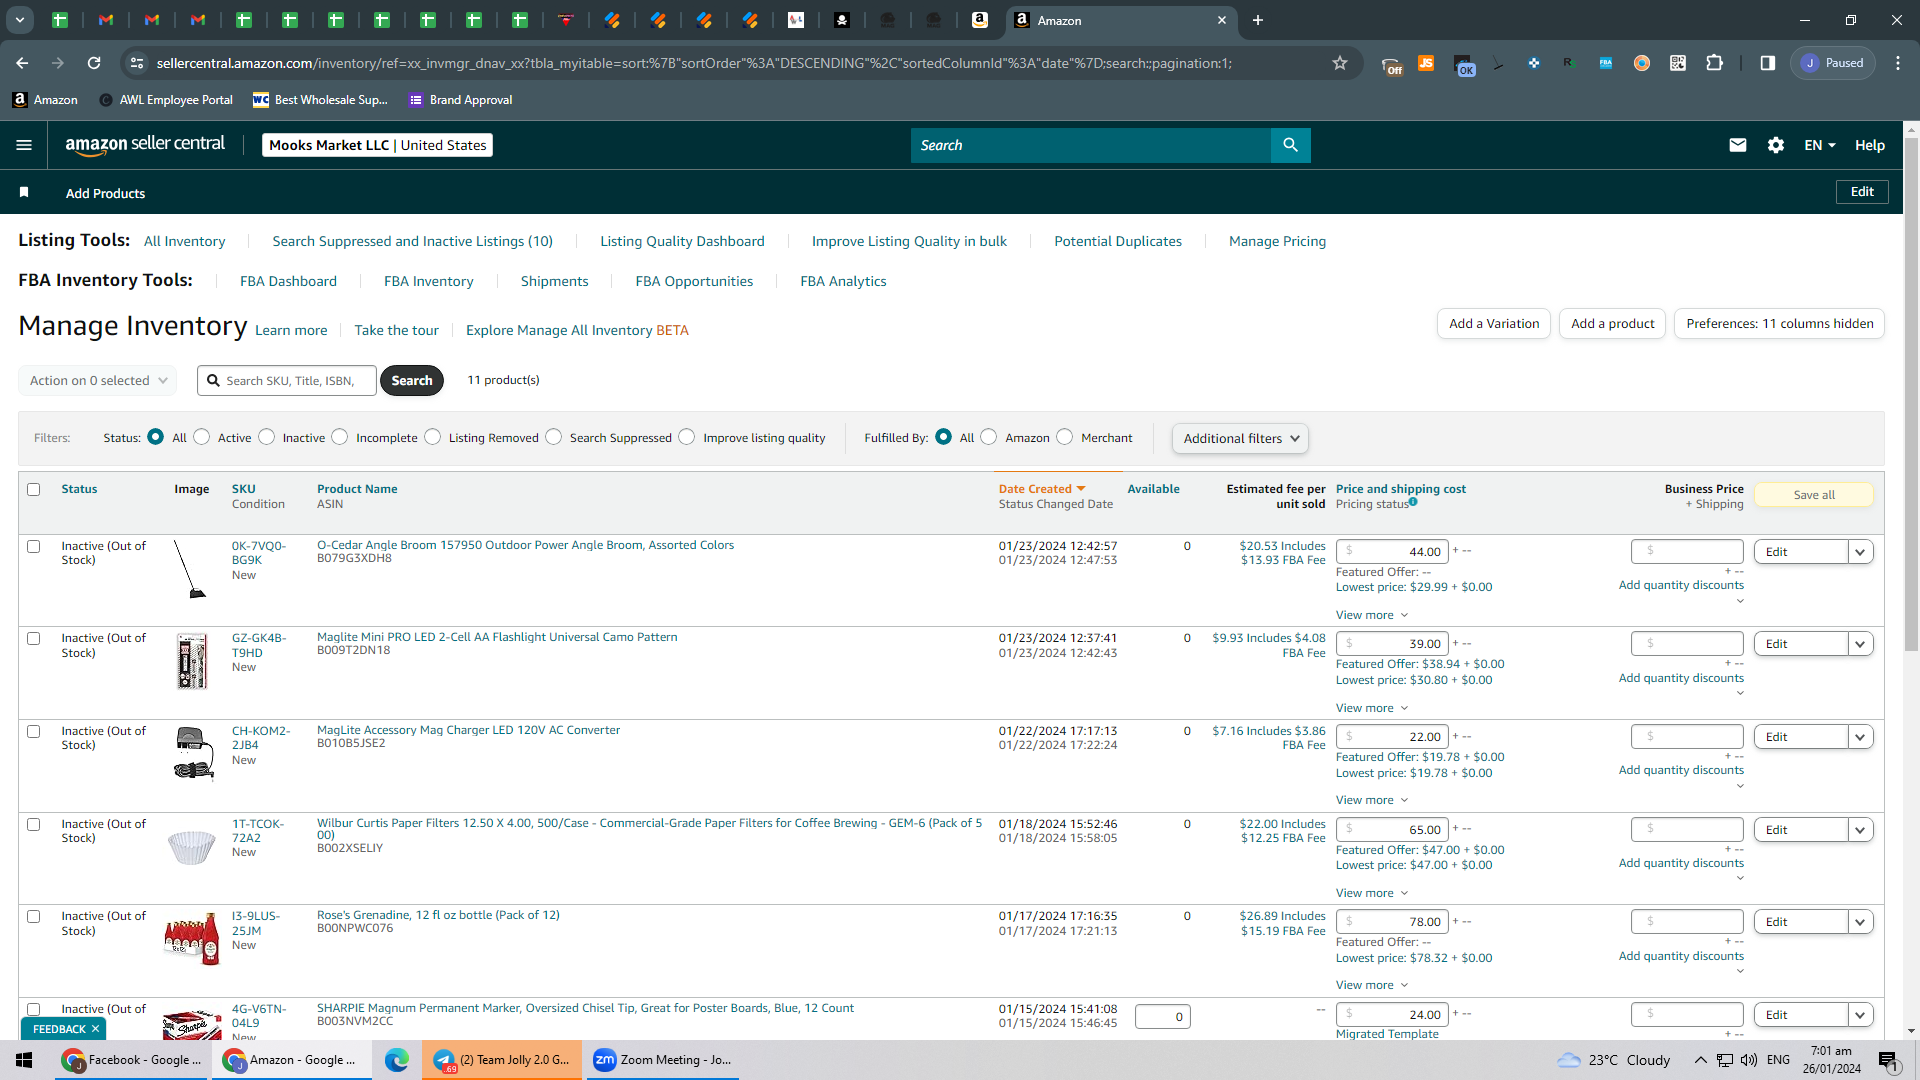The image size is (1920, 1080).
Task: Sort by the Date Created column
Action: [x=1042, y=489]
